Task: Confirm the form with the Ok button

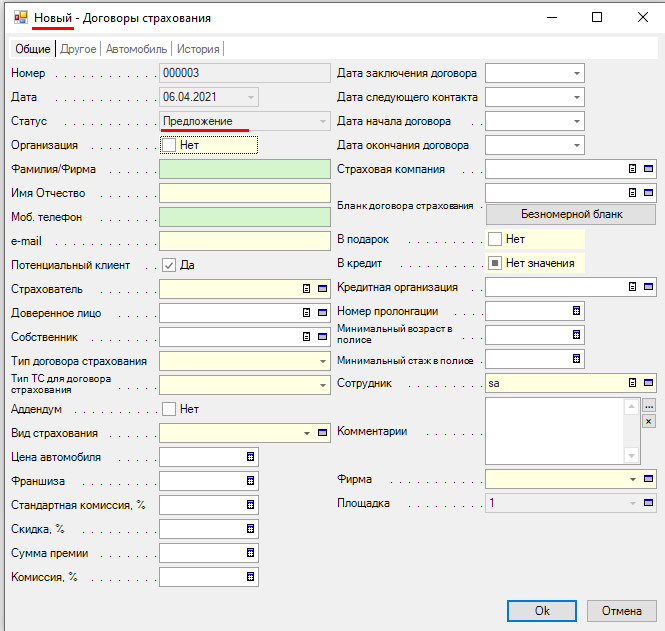Action: 541,610
